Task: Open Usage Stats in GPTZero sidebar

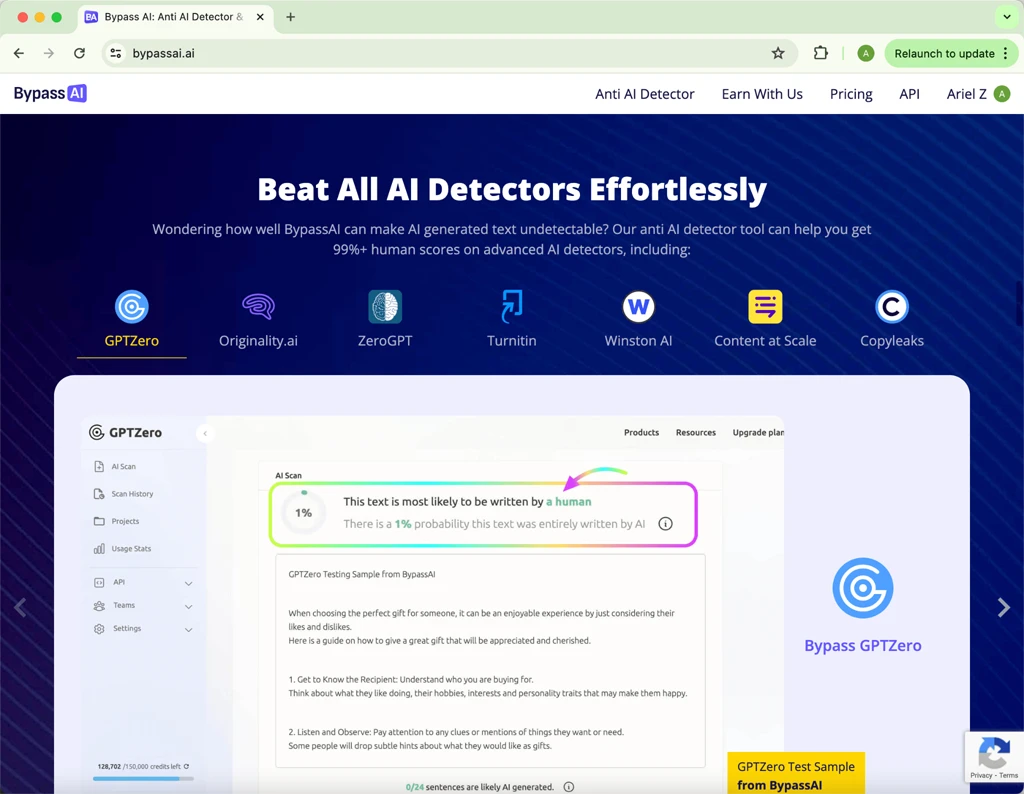Action: tap(122, 548)
